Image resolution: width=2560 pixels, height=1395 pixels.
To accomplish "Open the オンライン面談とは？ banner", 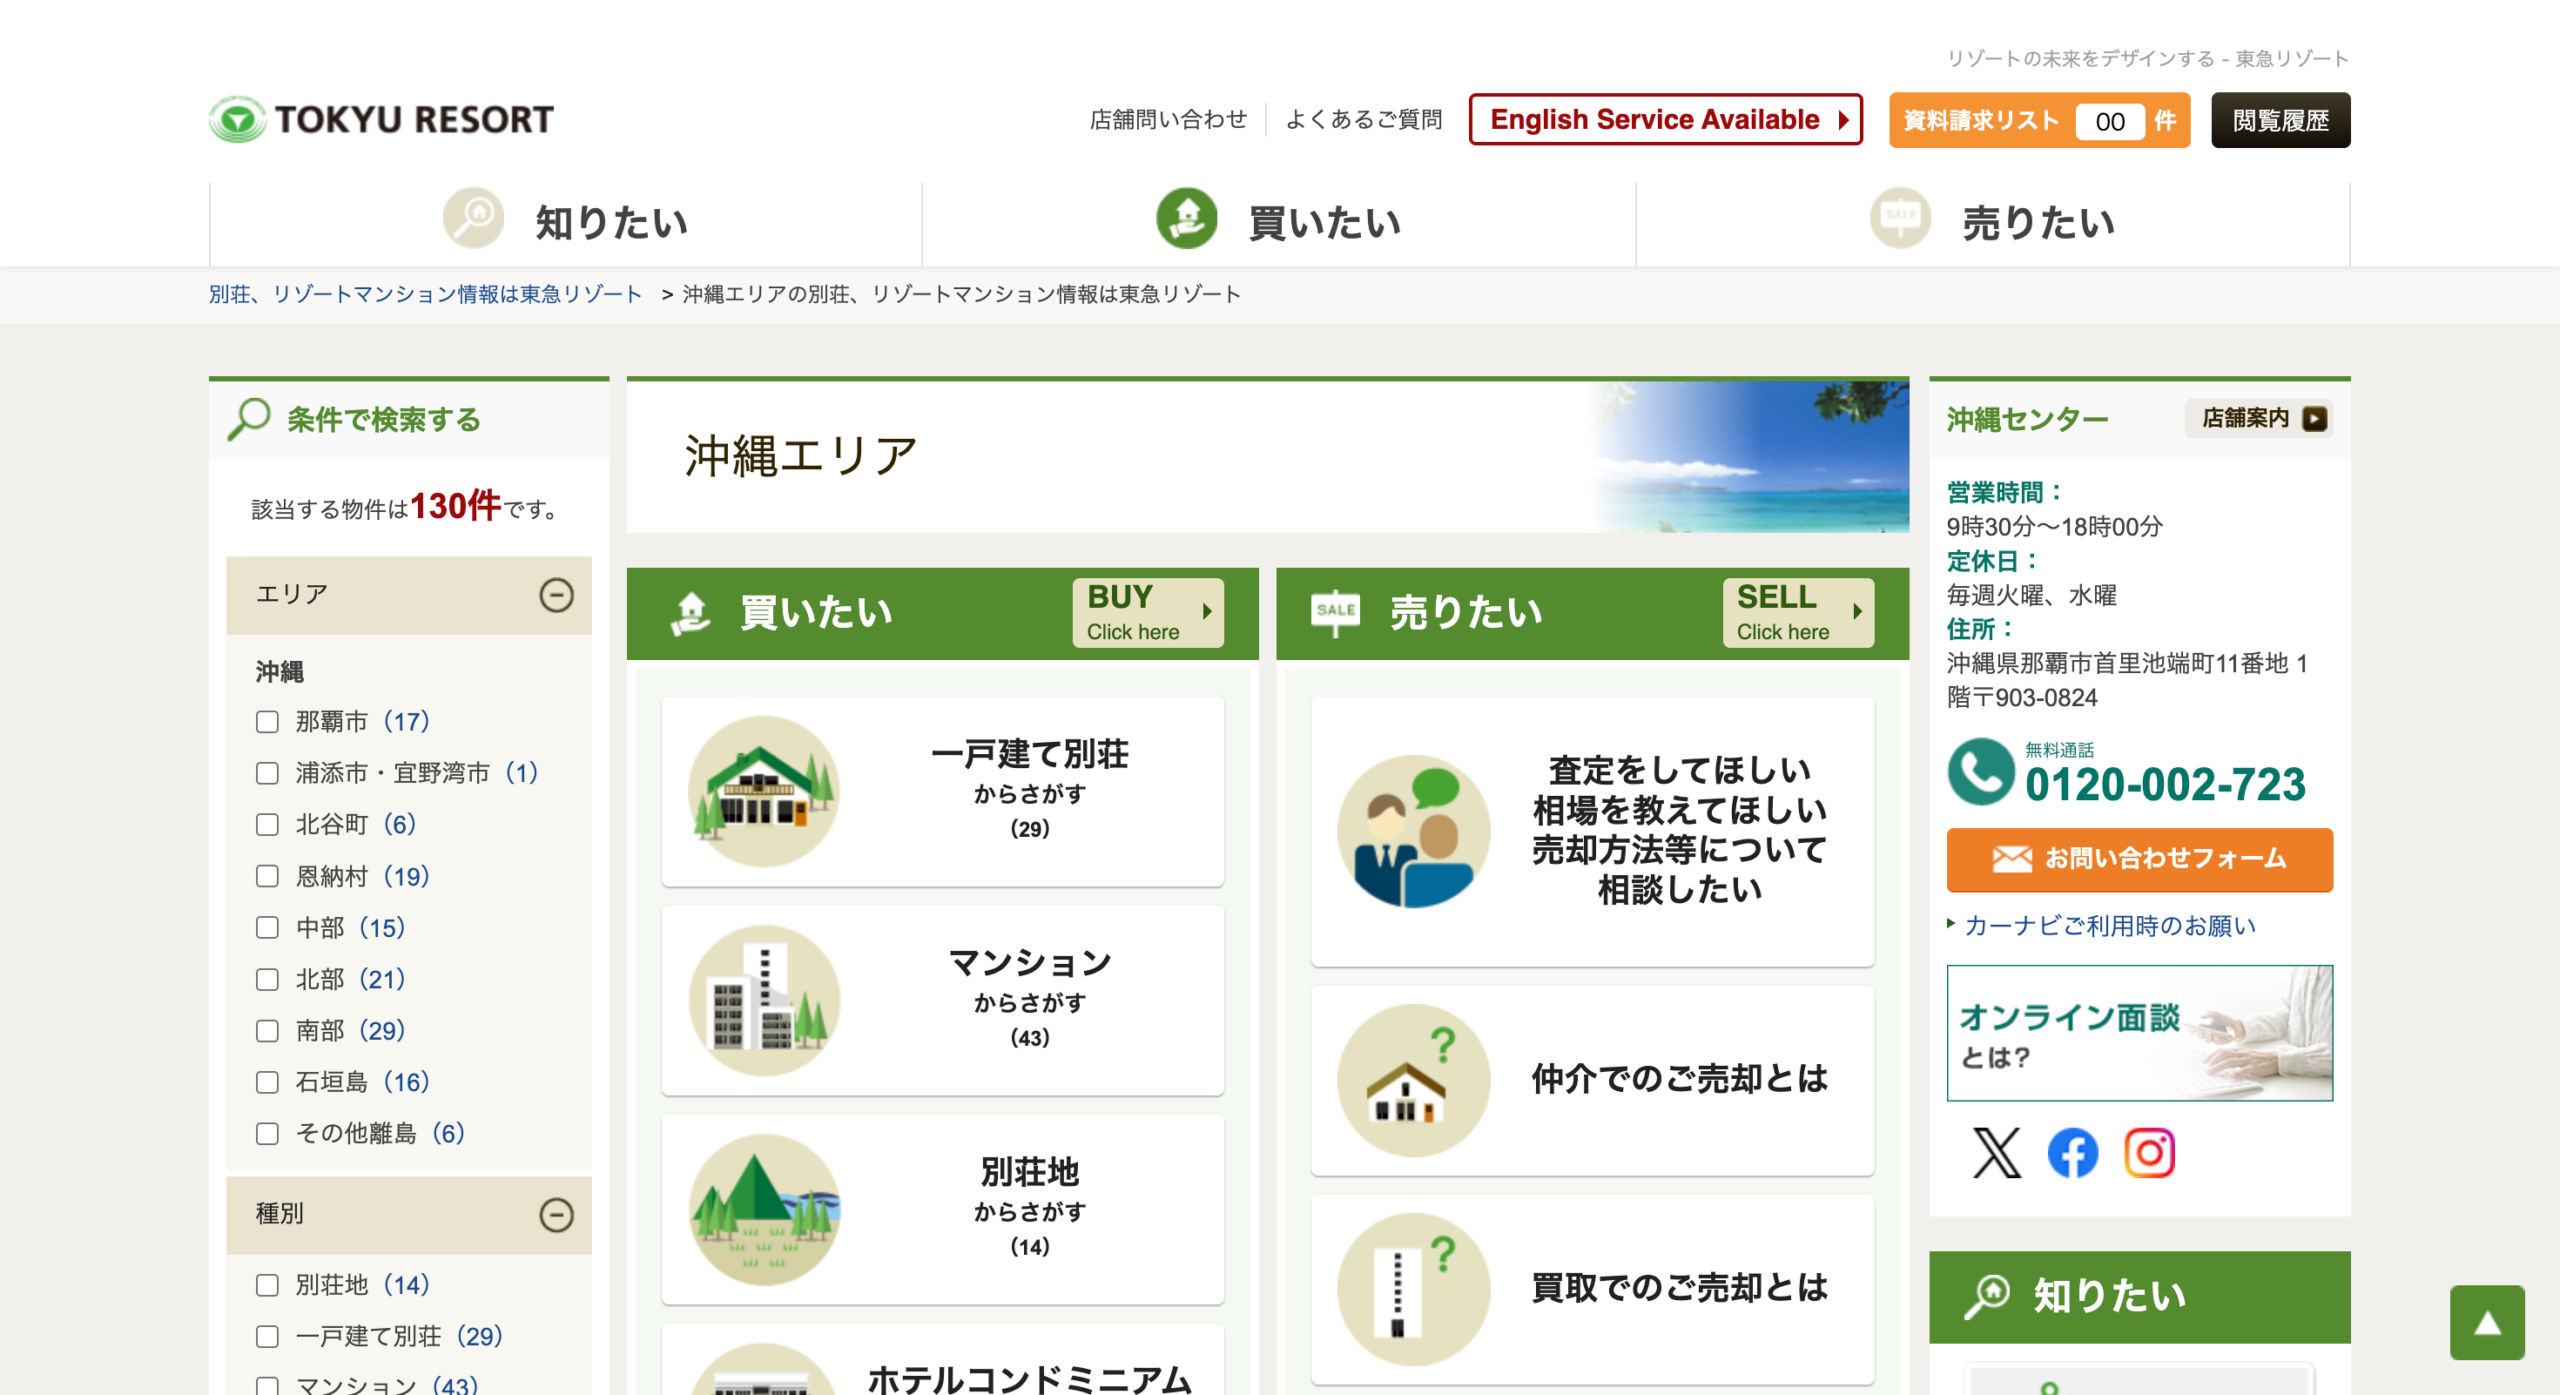I will click(x=2139, y=1033).
